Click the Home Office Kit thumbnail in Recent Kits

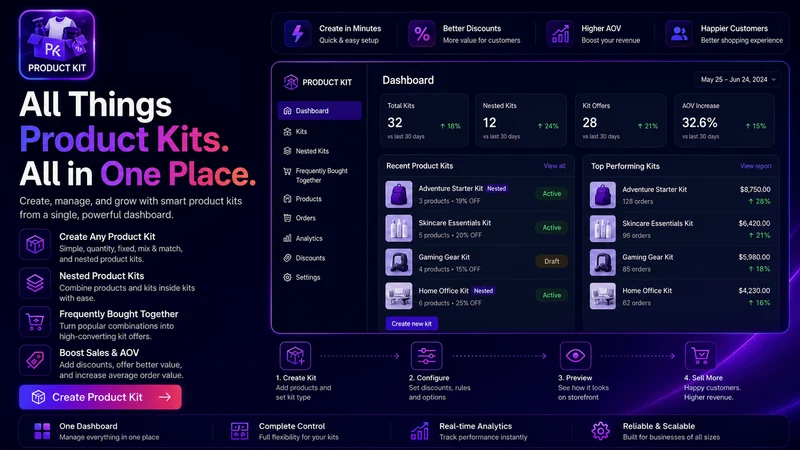click(398, 296)
